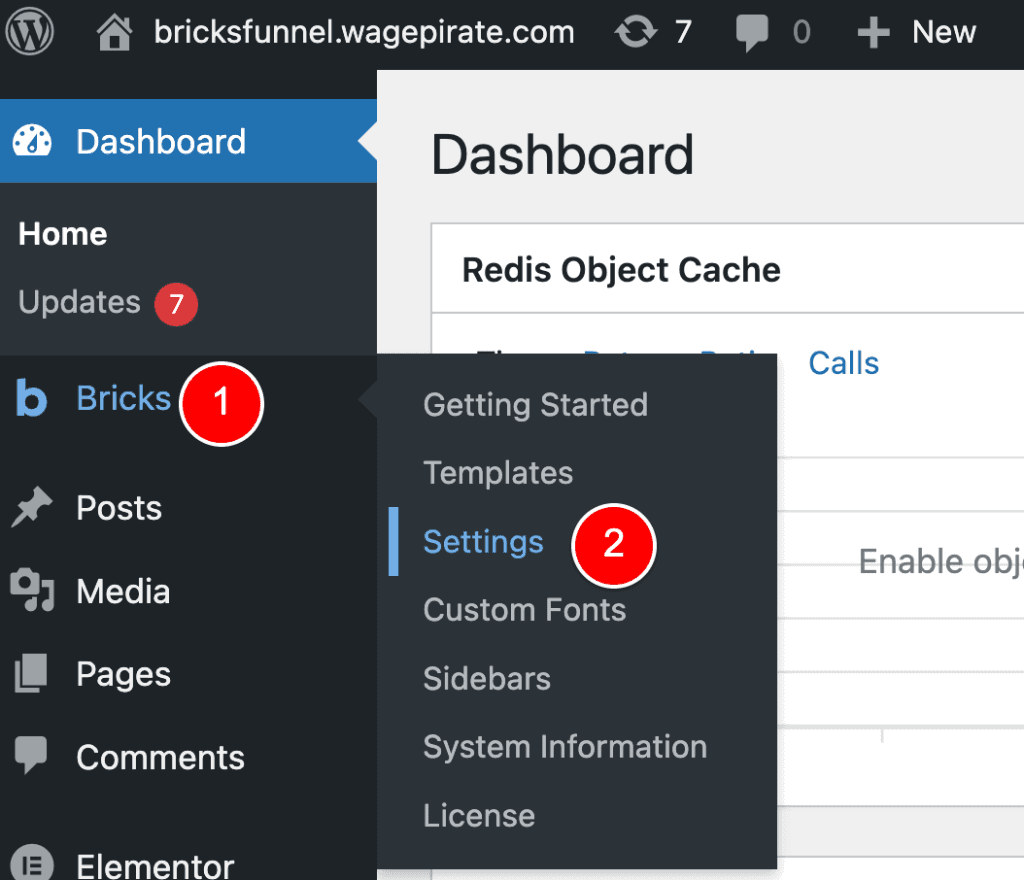This screenshot has height=880, width=1024.
Task: Select the Posts pushpin icon
Action: (32, 507)
